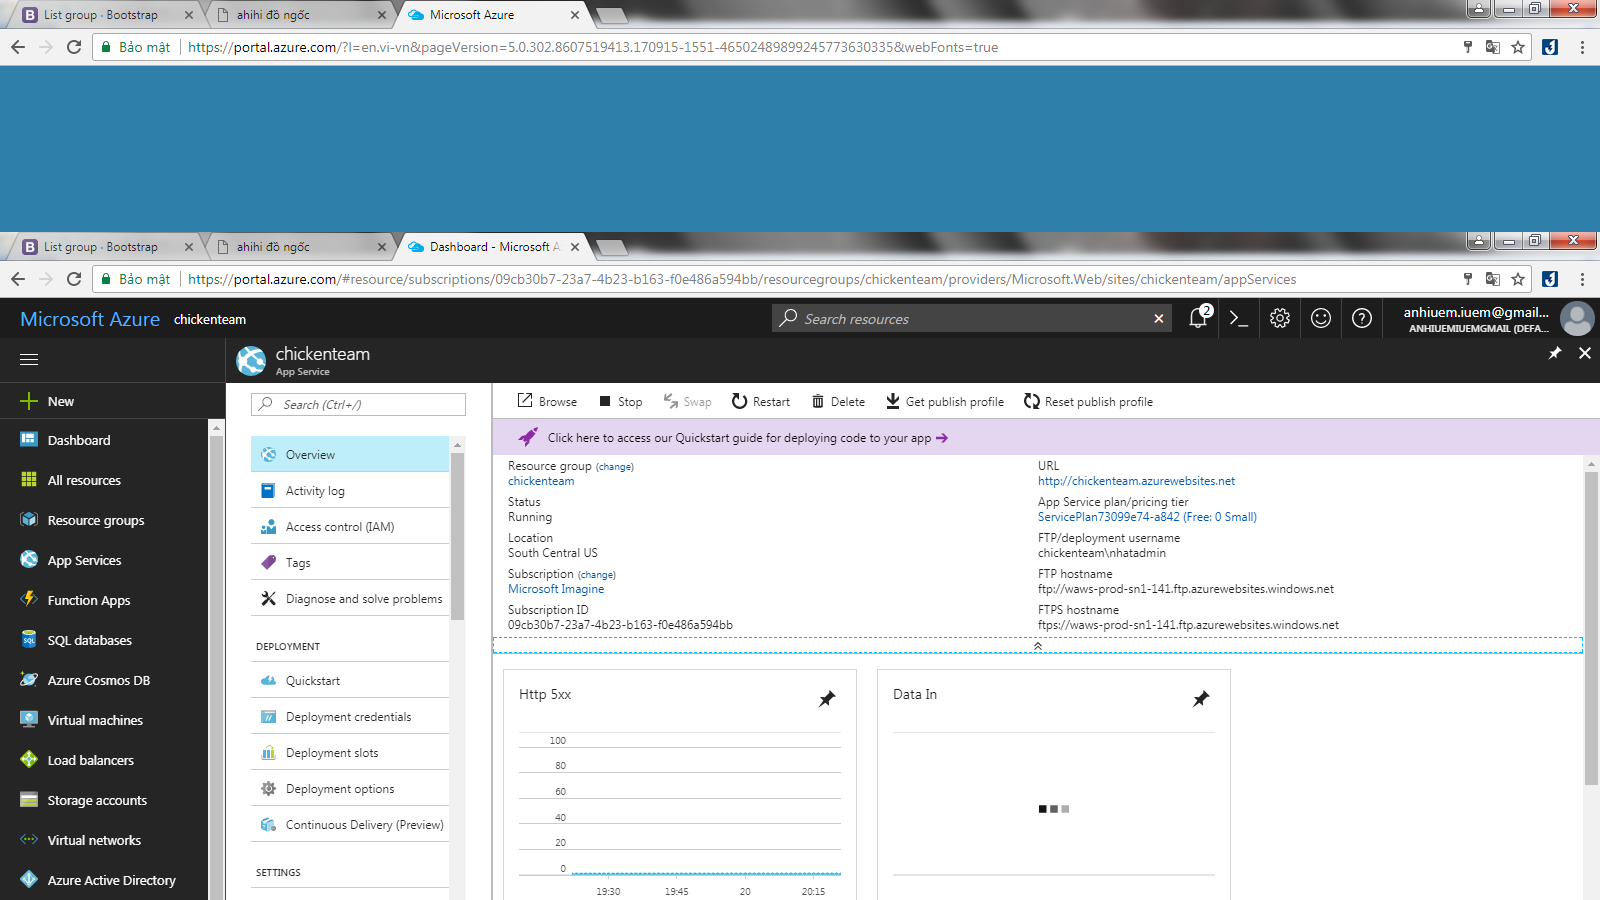Click the resource menu scrollbar
Screen dimensions: 1600x900
(457, 536)
